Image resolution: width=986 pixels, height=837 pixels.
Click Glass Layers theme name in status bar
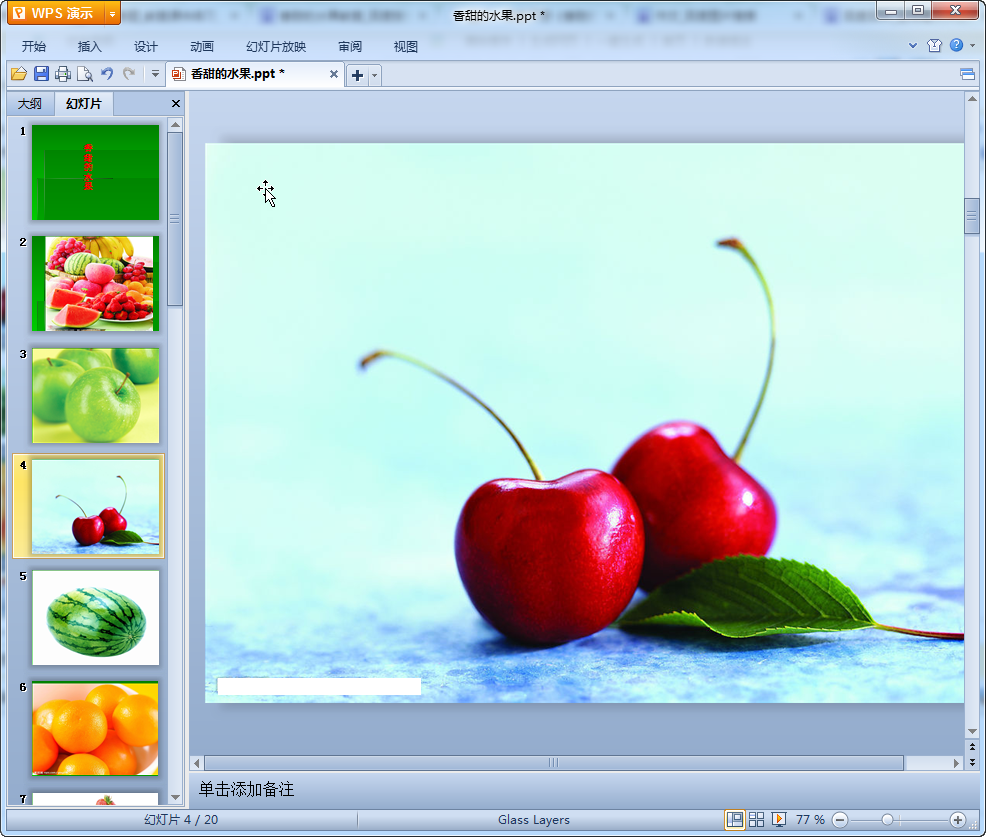coord(534,819)
